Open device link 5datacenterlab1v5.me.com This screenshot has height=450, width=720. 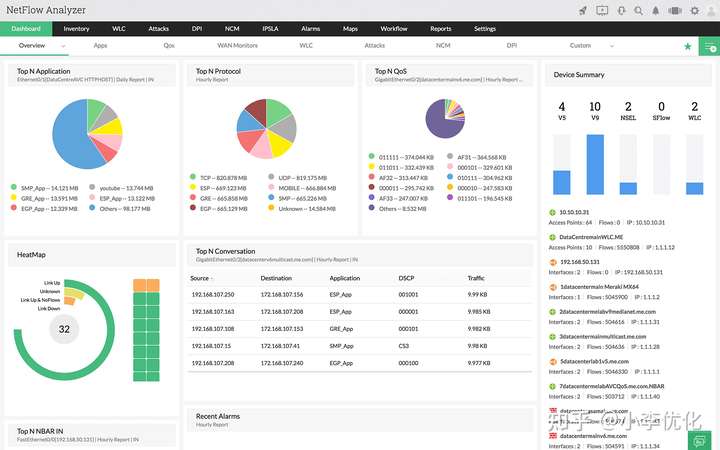pyautogui.click(x=594, y=361)
